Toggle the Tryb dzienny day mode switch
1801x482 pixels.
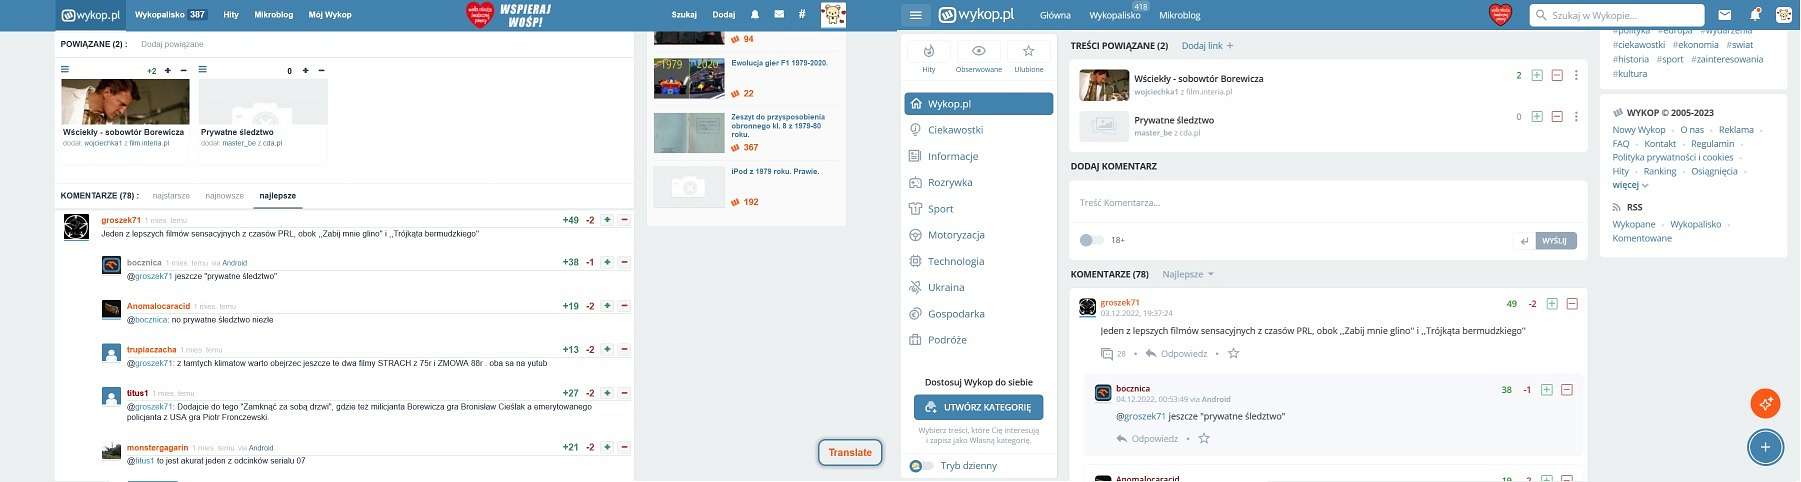(922, 466)
